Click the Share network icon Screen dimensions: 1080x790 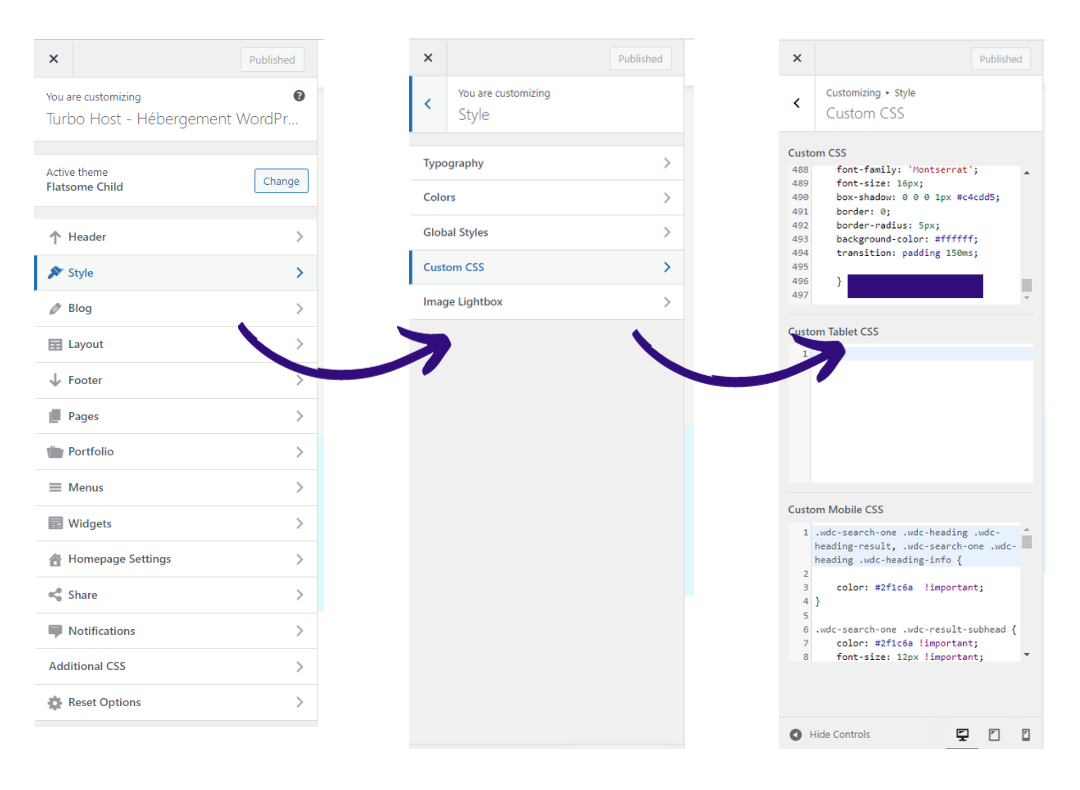55,595
